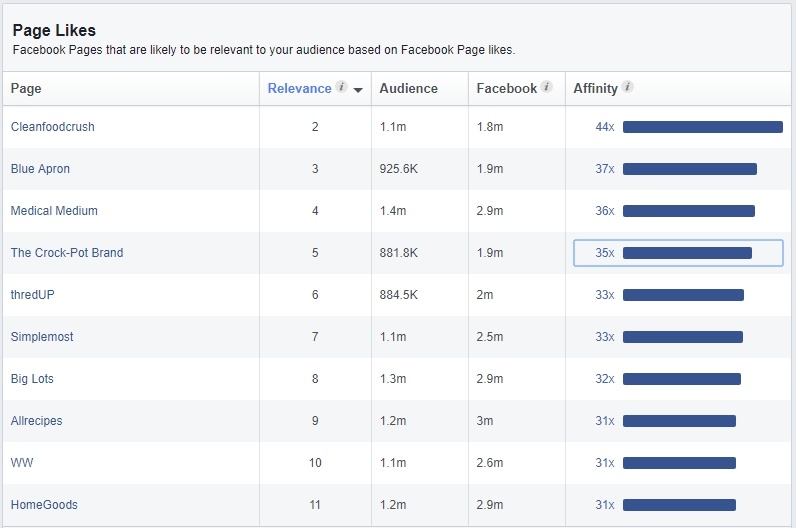Open the WW page link
This screenshot has height=528, width=796.
pos(22,463)
